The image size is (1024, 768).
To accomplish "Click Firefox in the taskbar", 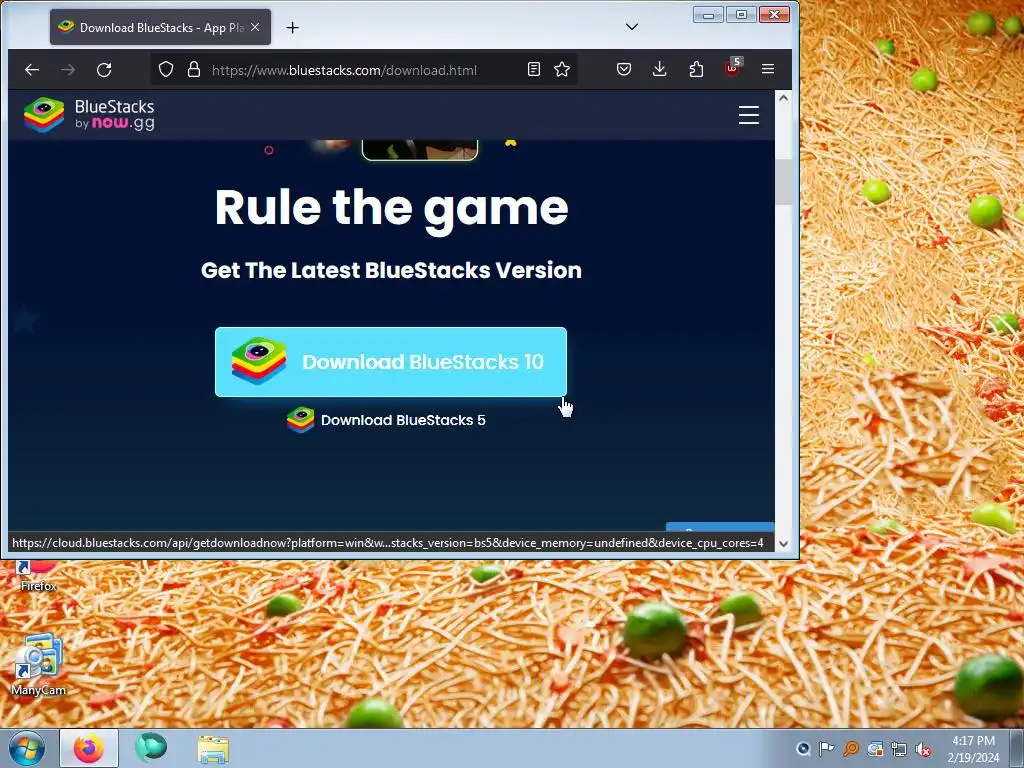I will point(89,748).
